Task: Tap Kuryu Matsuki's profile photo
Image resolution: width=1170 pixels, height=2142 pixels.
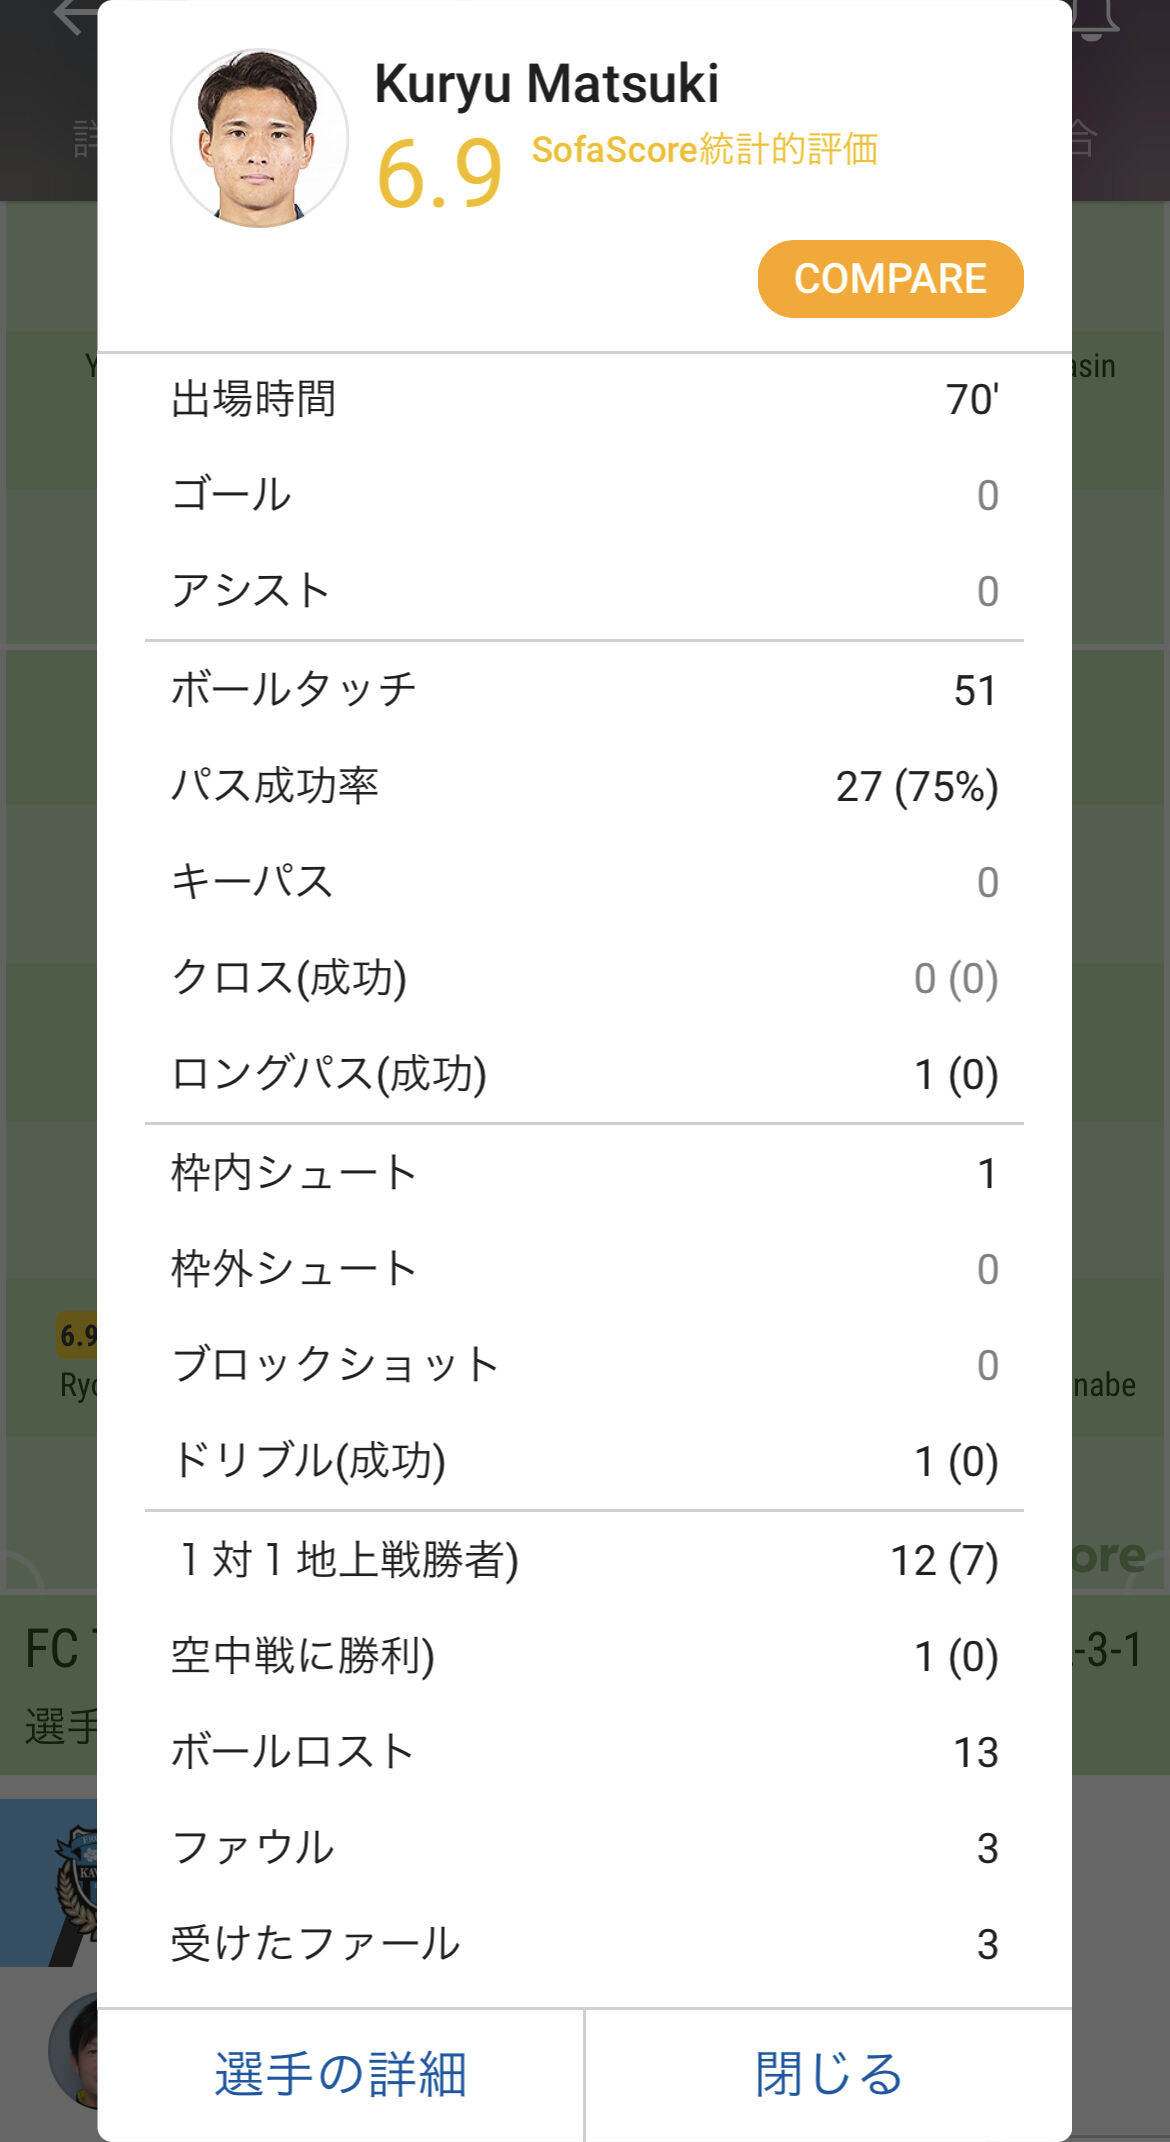Action: pos(259,138)
